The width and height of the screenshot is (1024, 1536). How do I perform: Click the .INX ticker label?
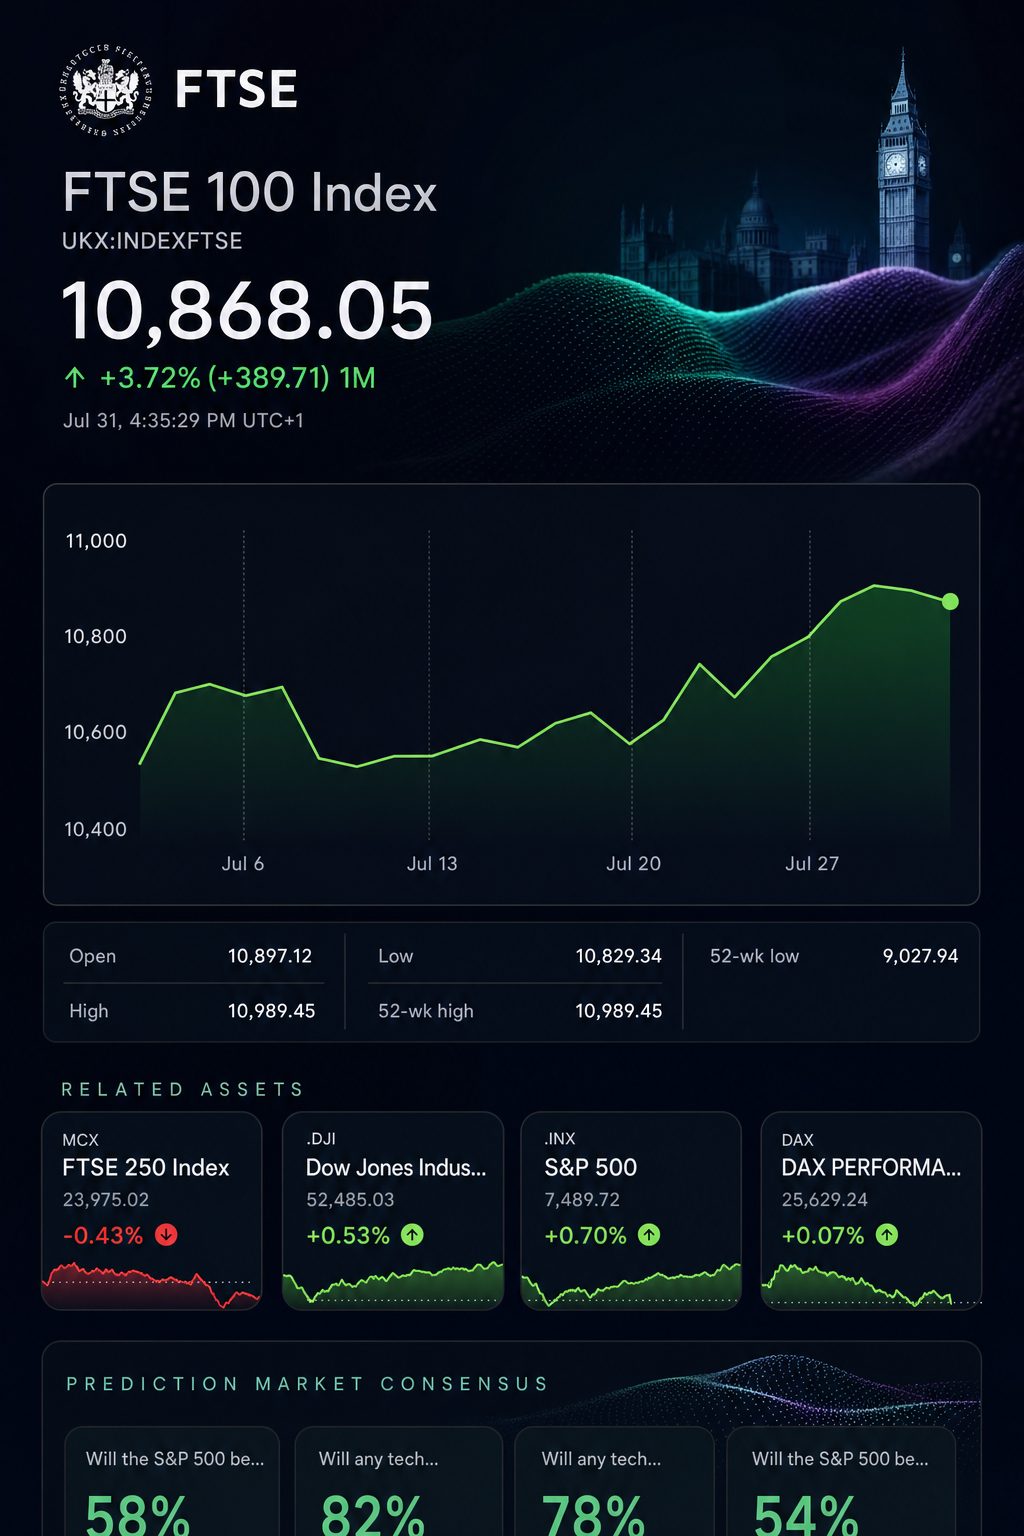[560, 1139]
